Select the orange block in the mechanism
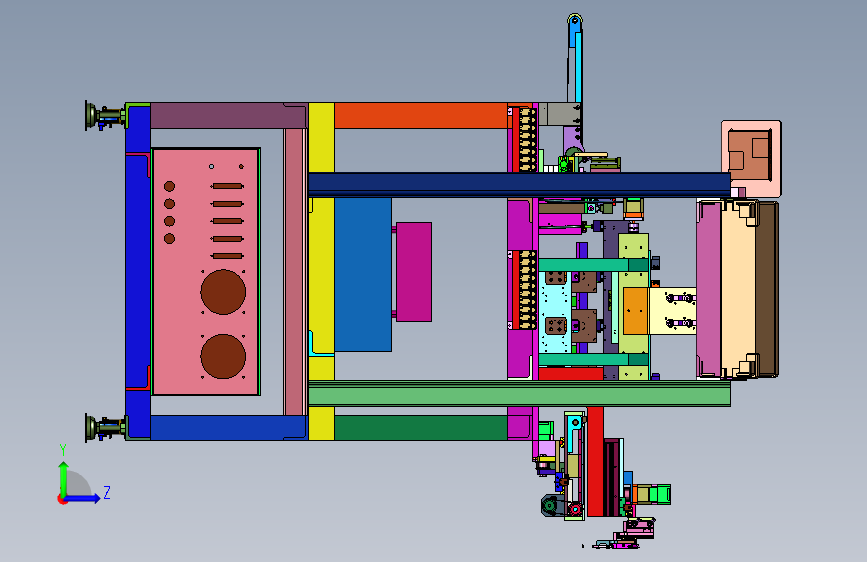867x562 pixels. point(635,311)
